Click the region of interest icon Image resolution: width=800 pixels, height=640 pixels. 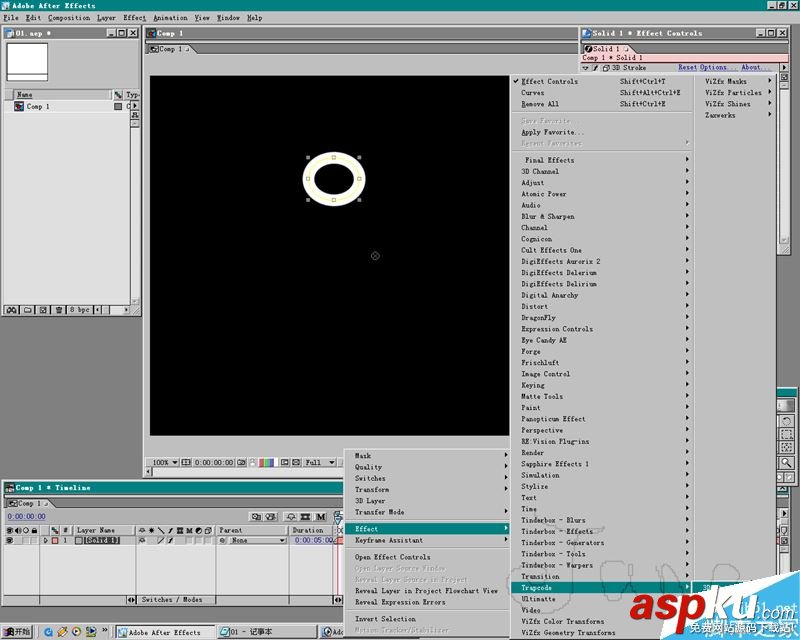(x=284, y=462)
